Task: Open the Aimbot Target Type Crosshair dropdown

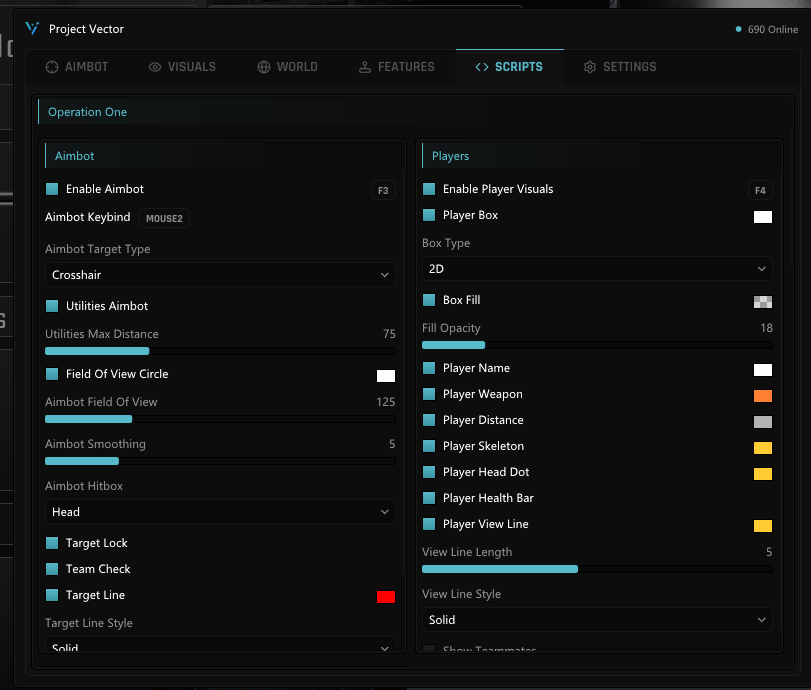Action: [x=220, y=275]
